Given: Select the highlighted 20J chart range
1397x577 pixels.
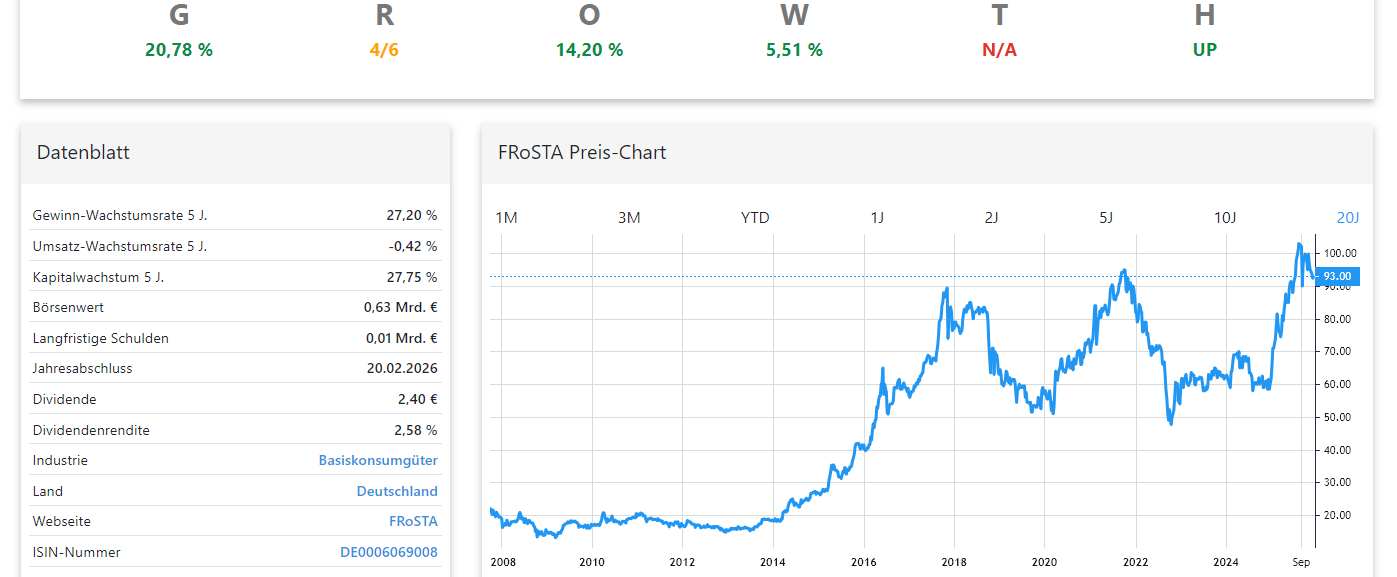Looking at the screenshot, I should click(x=1349, y=216).
